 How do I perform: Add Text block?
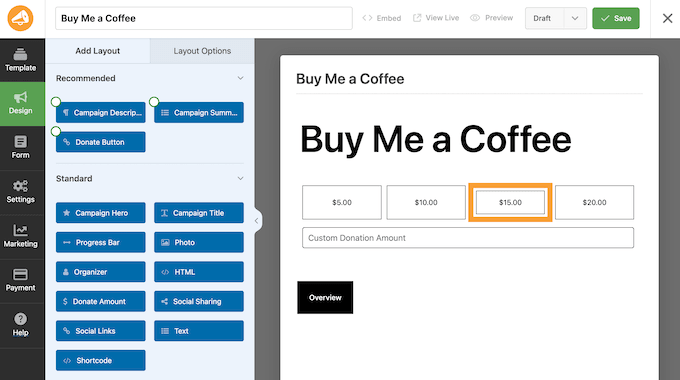[x=199, y=331]
